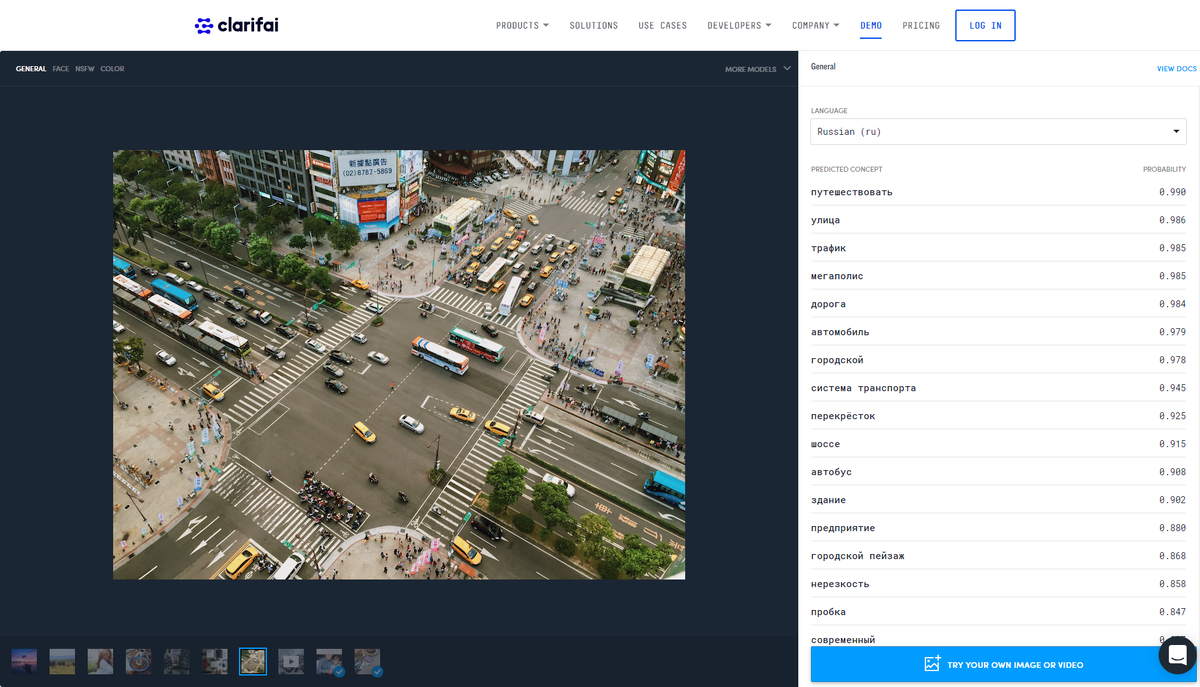Click the Predicted Concept column header
Screen dimensions: 1200x687
pos(847,170)
